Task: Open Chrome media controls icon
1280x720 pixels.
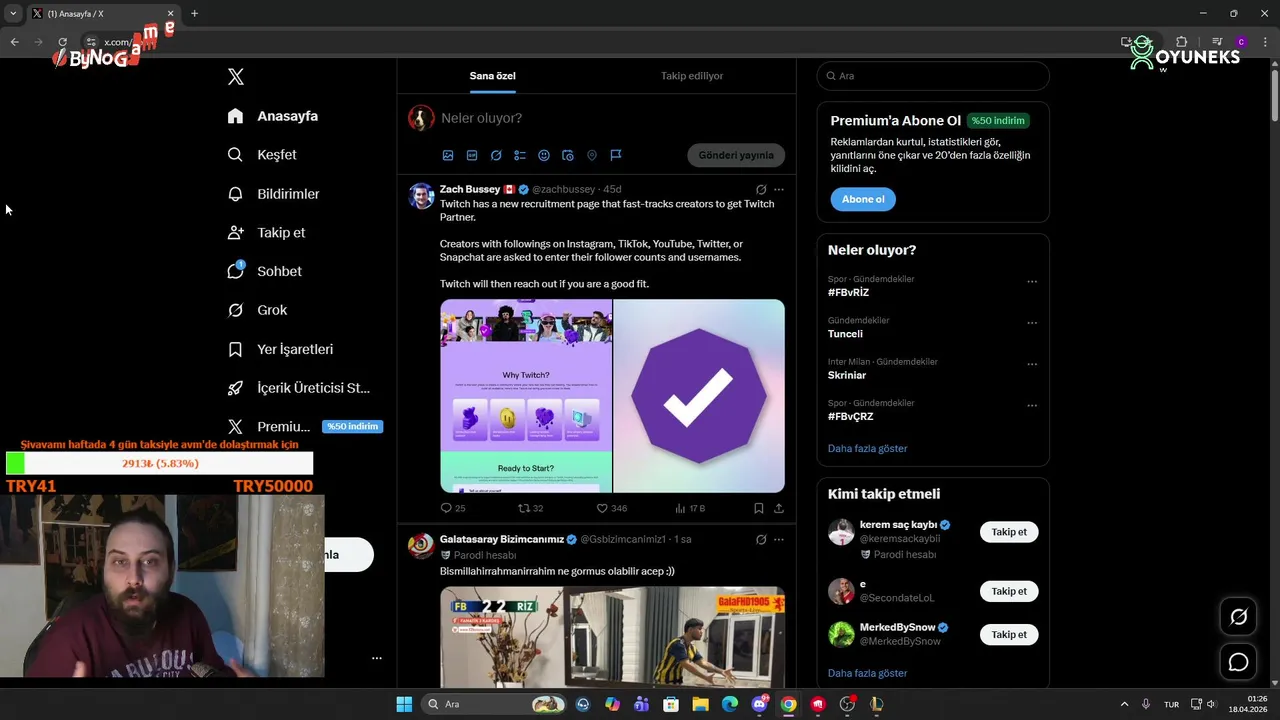Action: [1216, 42]
